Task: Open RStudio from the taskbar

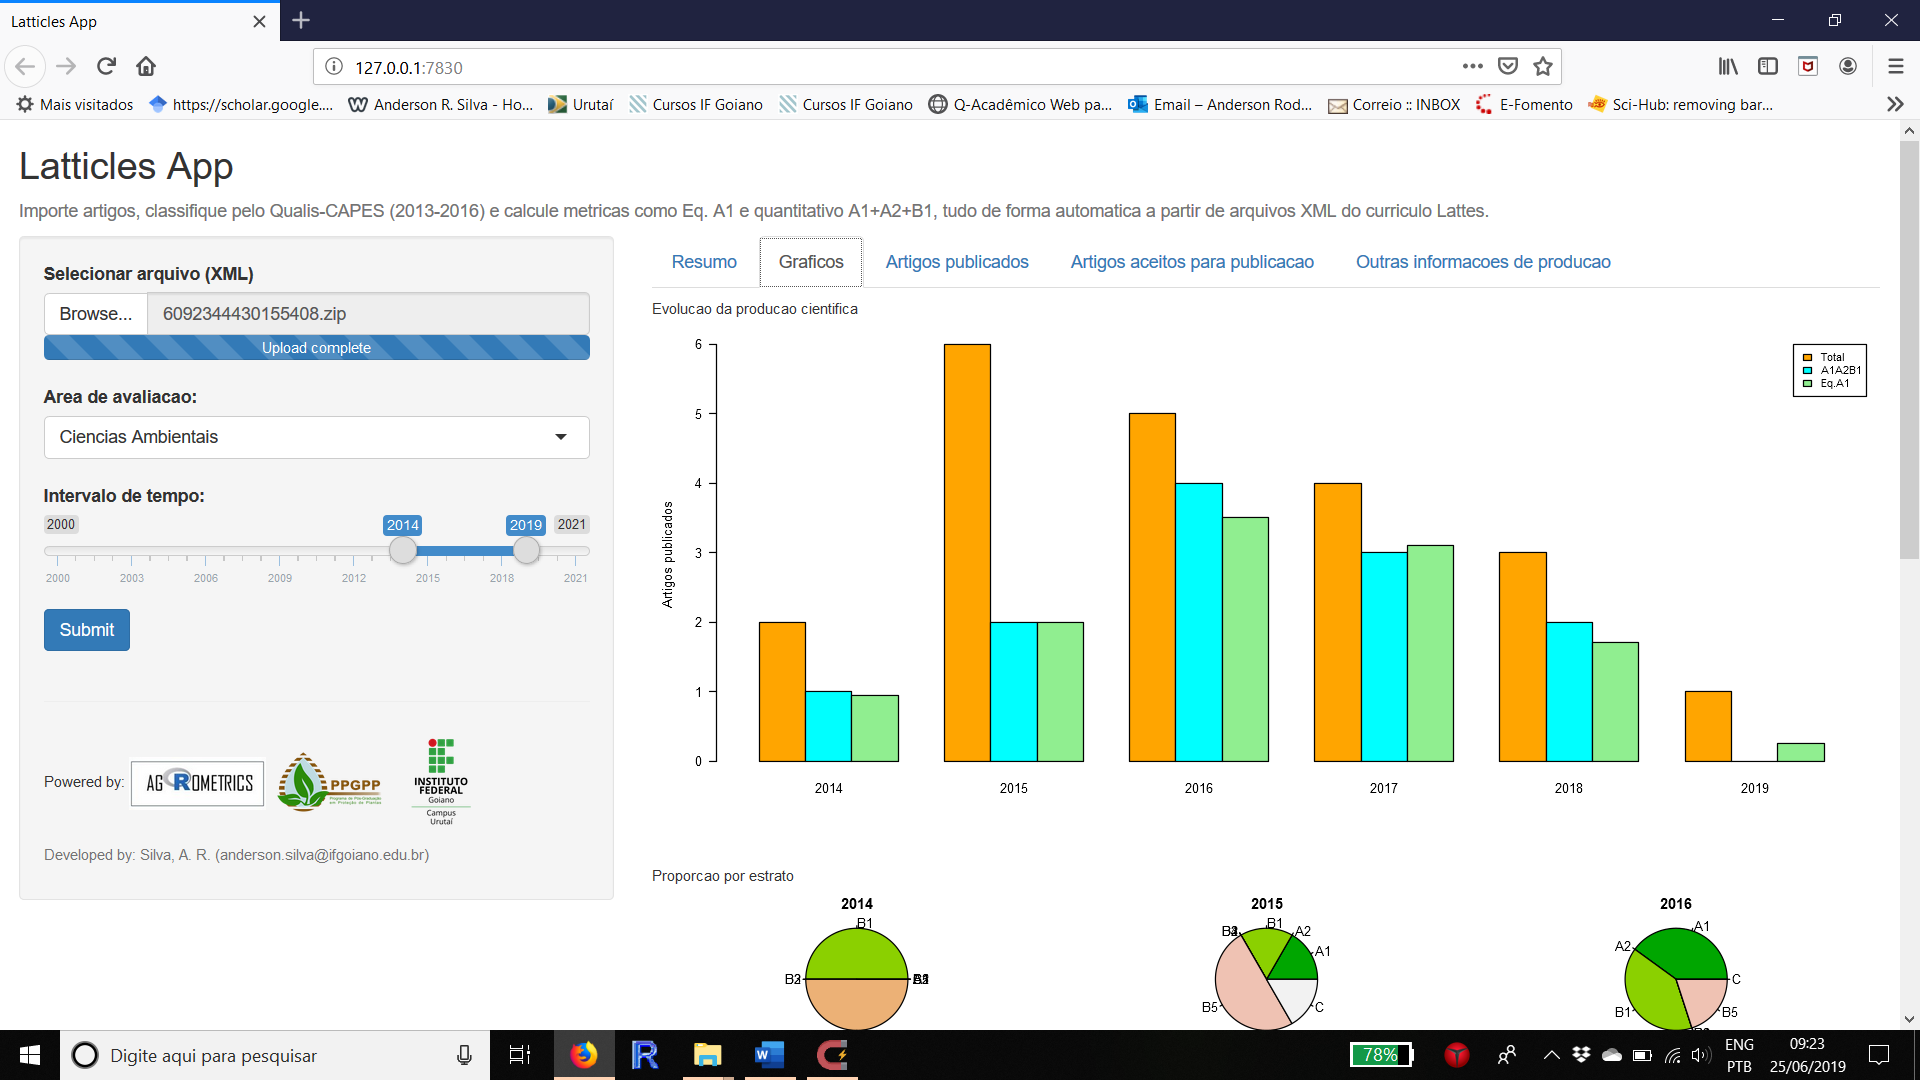Action: (x=645, y=1055)
